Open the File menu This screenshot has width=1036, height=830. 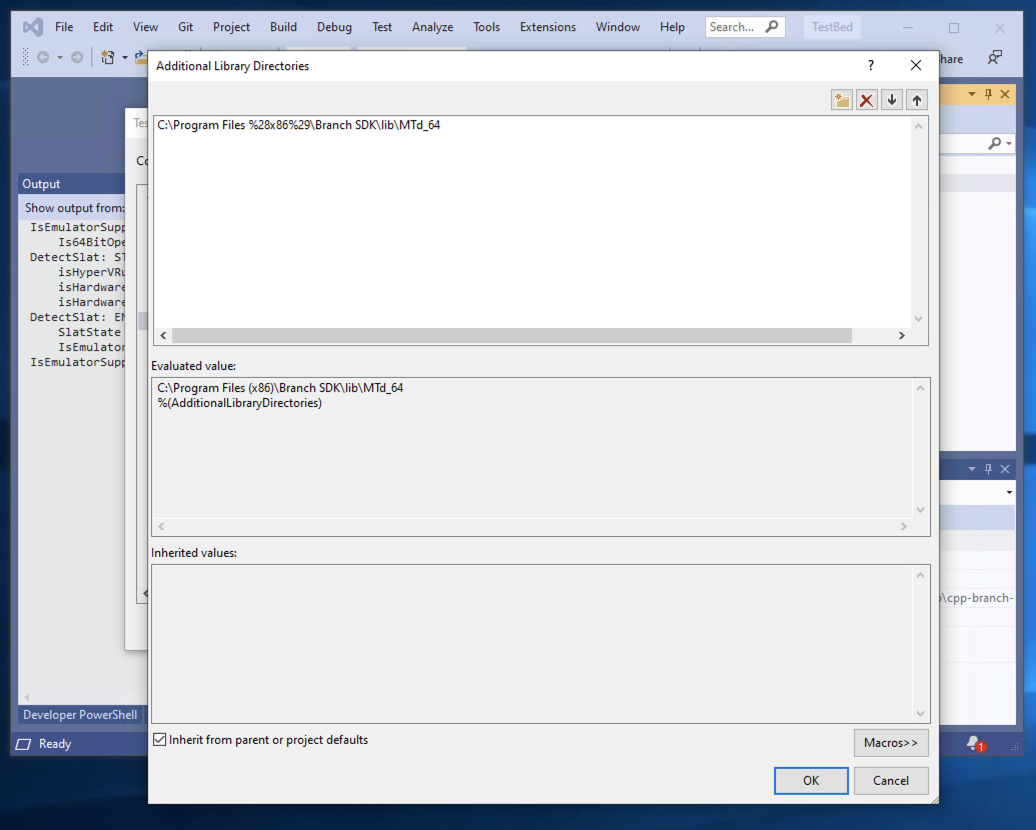click(64, 27)
